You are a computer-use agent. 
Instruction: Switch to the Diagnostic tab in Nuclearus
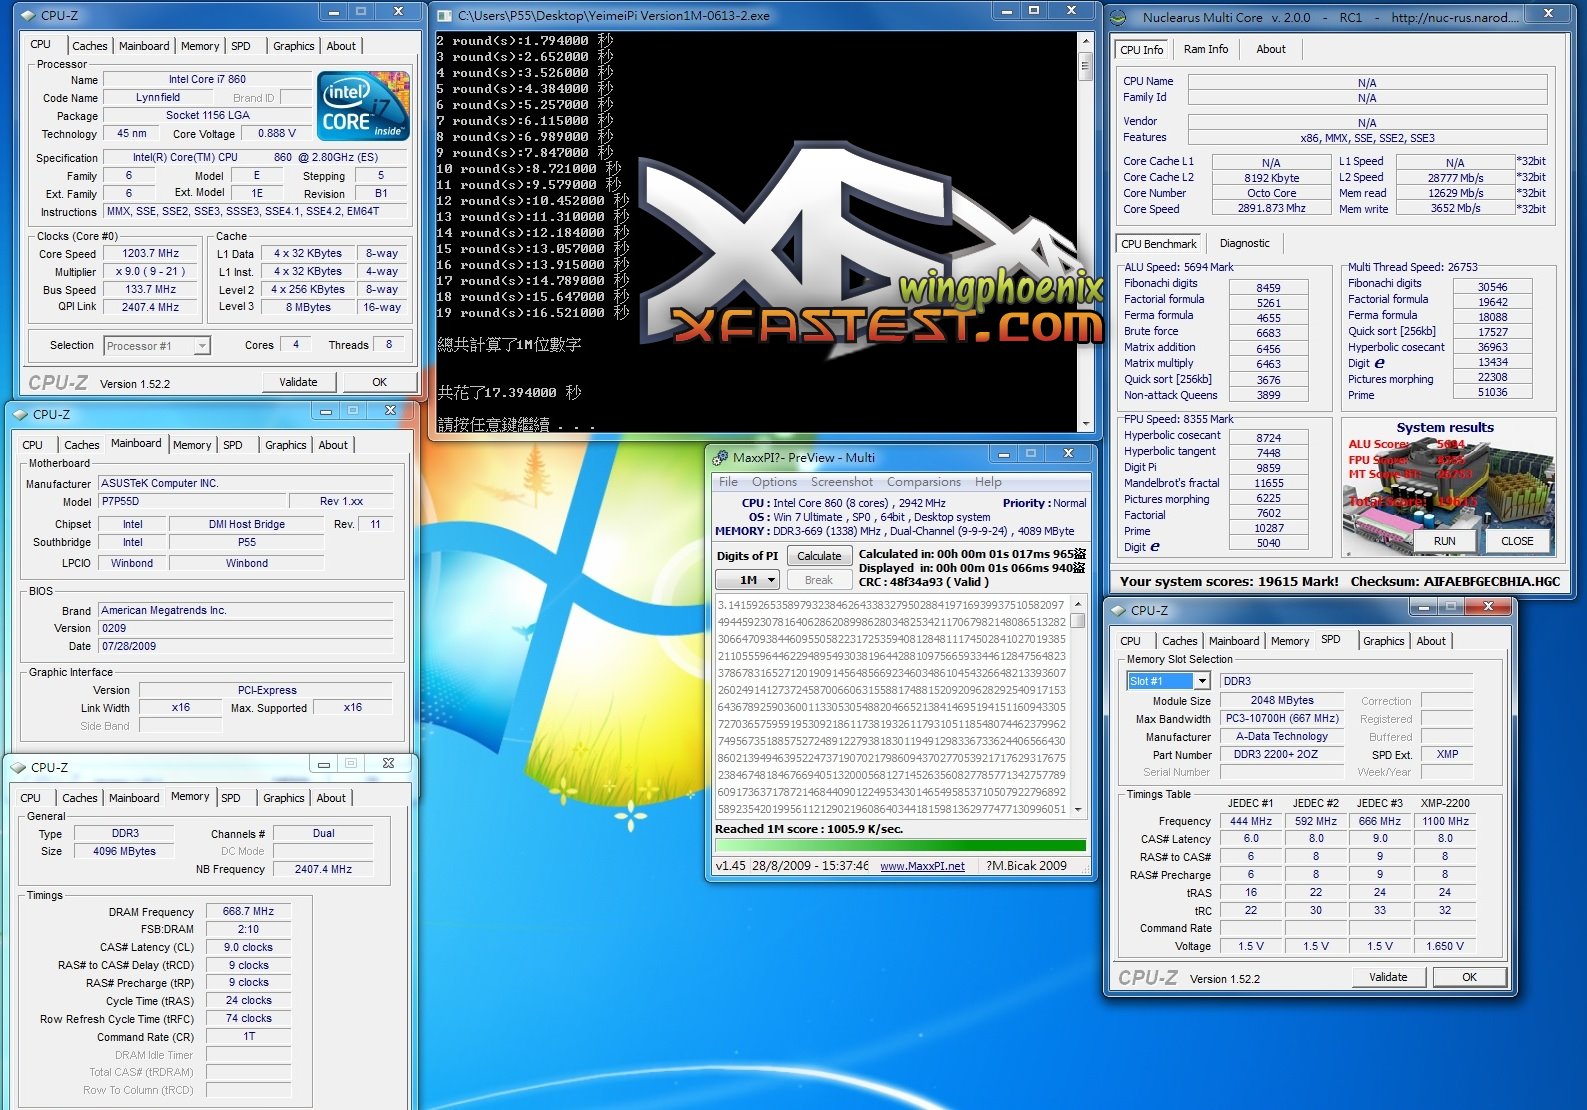(1244, 243)
